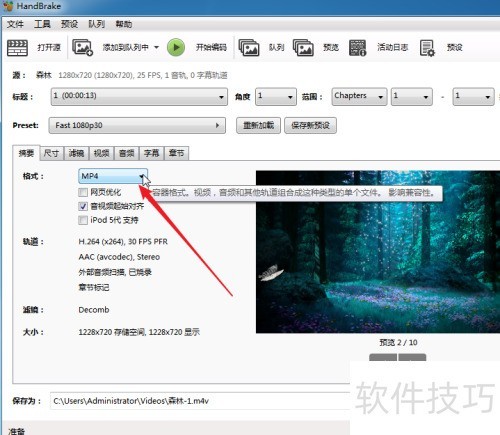Open the 队列 menu in menu bar
500x435 pixels.
pos(97,24)
